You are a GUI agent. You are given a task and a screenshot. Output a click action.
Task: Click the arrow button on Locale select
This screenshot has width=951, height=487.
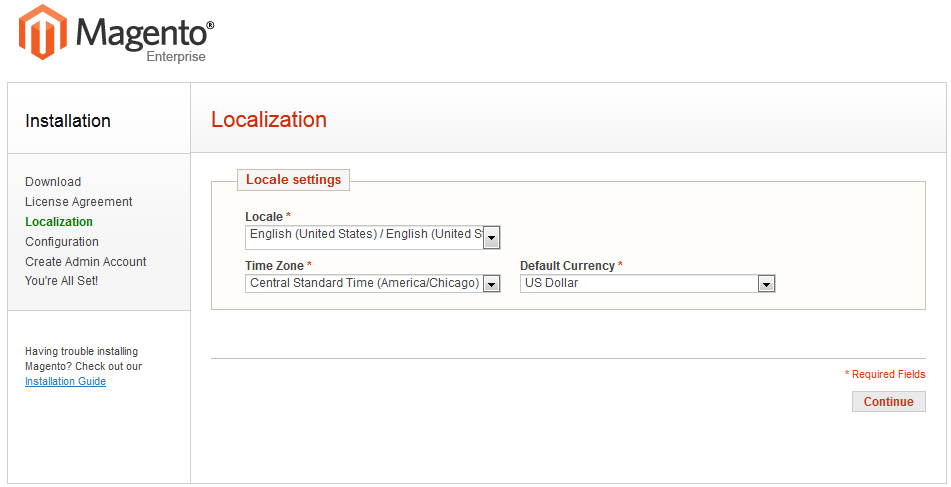[x=491, y=237]
